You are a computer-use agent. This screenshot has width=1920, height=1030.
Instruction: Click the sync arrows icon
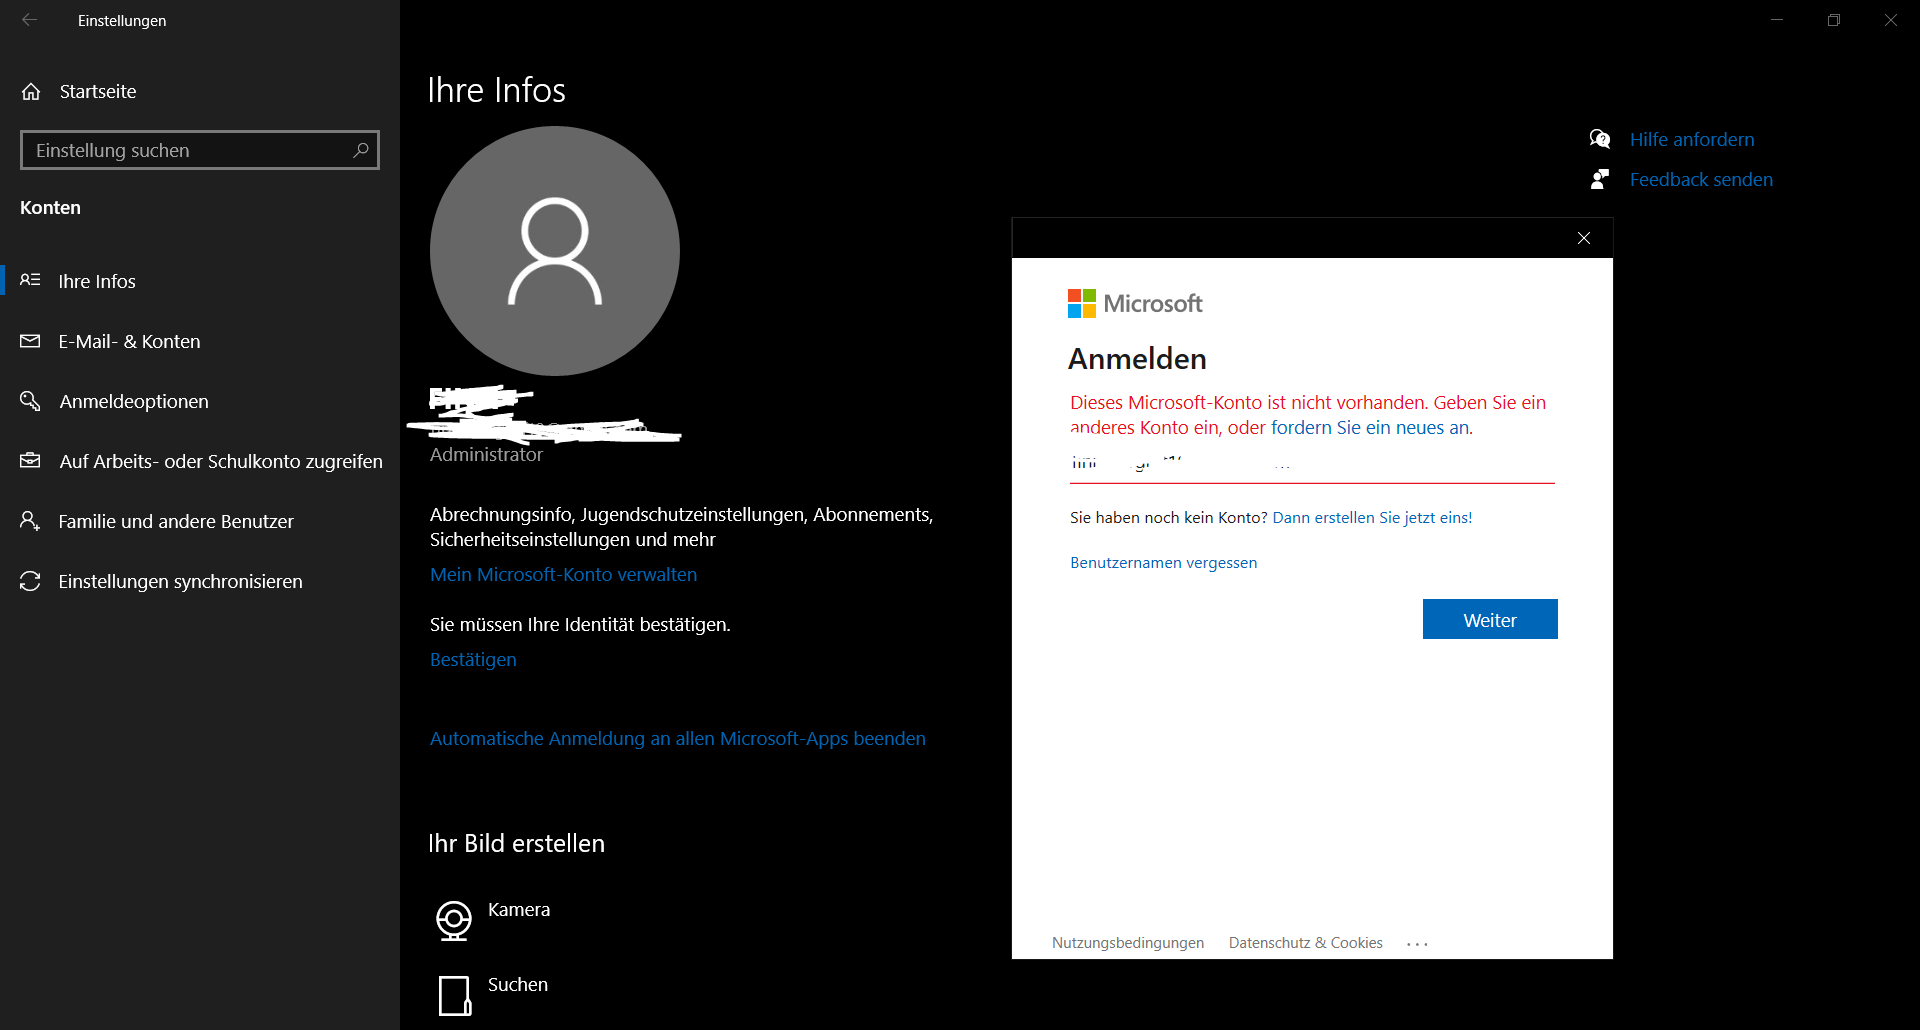(30, 581)
